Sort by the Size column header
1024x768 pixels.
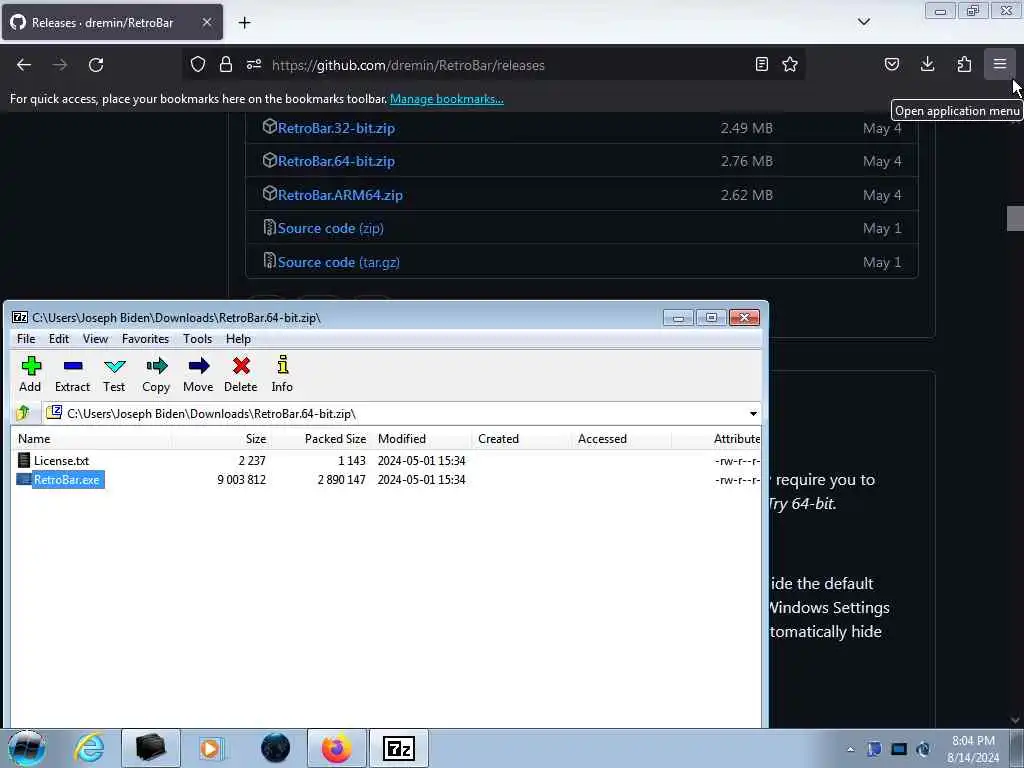click(x=221, y=439)
